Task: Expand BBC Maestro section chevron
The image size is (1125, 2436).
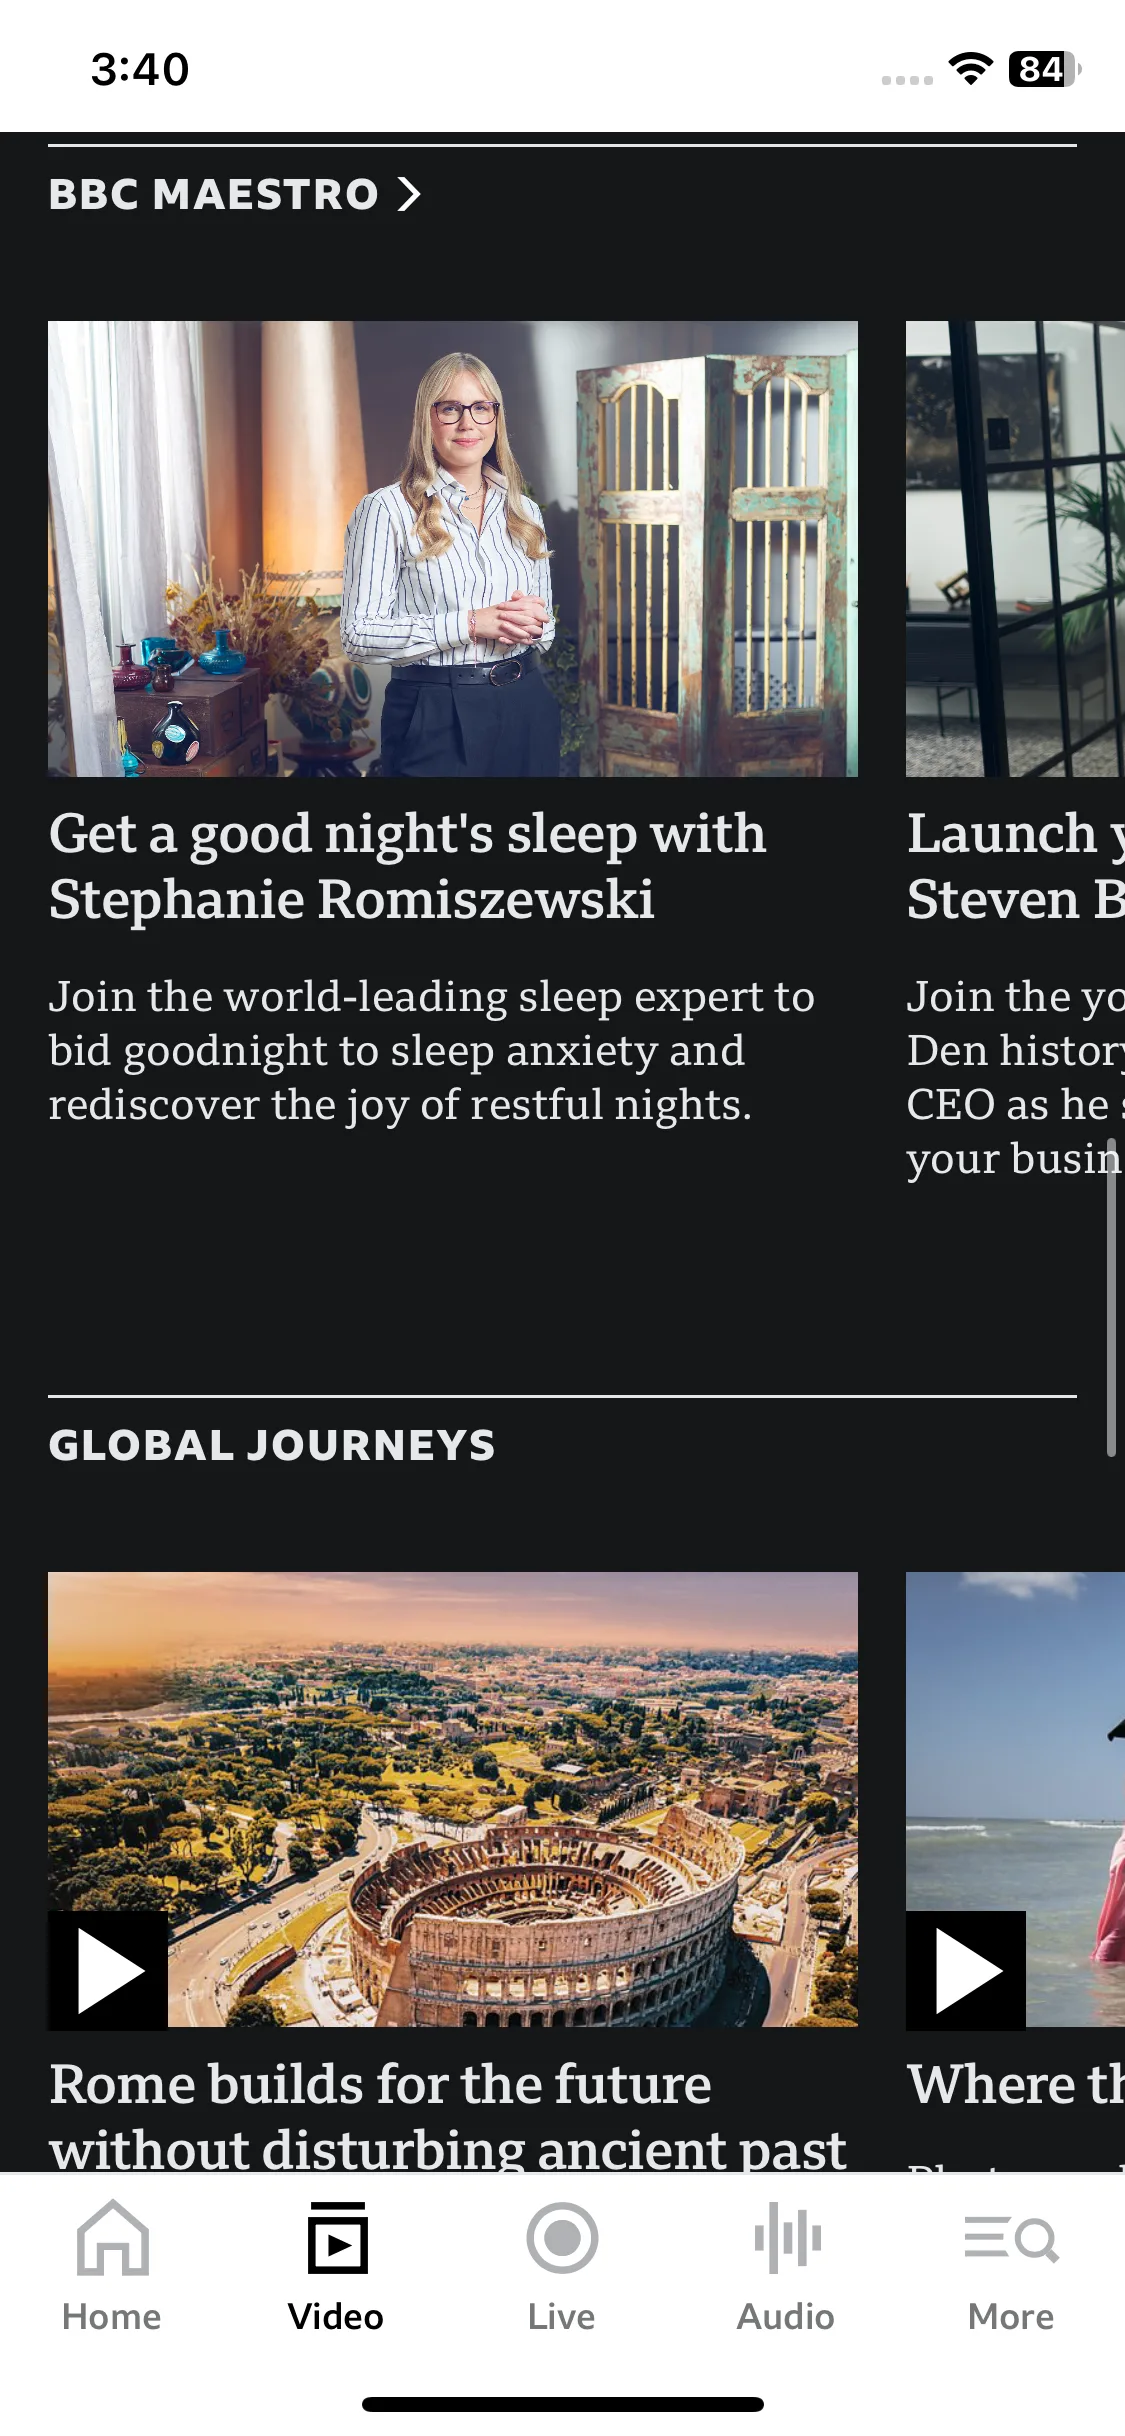Action: (x=409, y=194)
